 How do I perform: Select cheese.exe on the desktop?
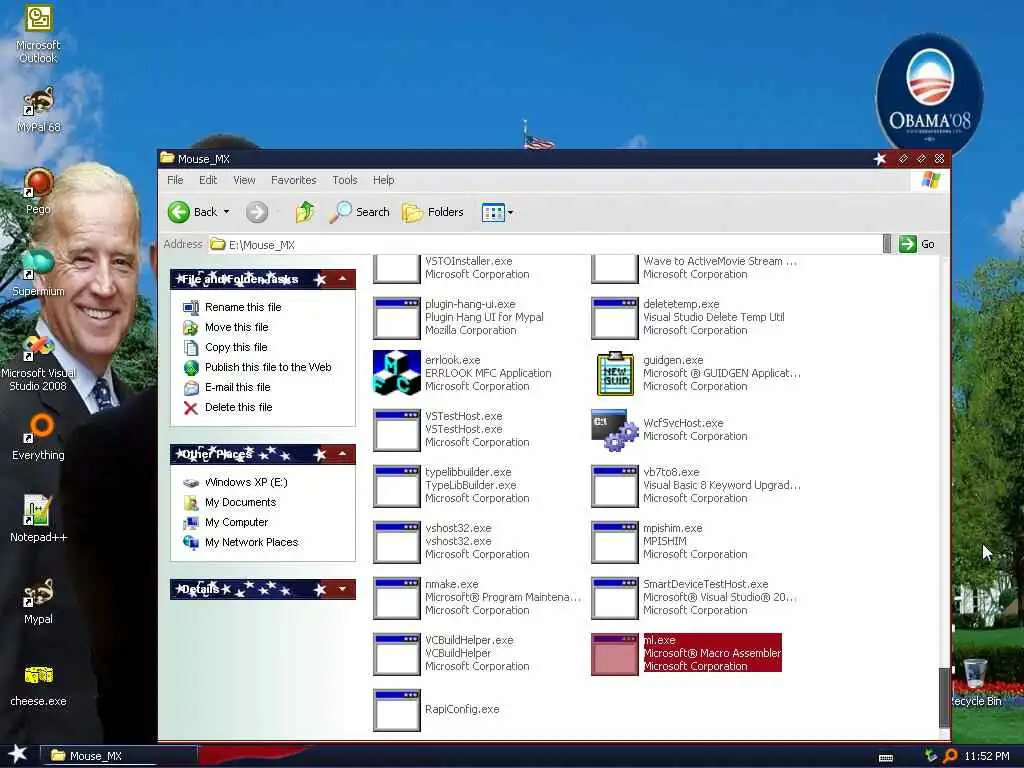pos(38,684)
